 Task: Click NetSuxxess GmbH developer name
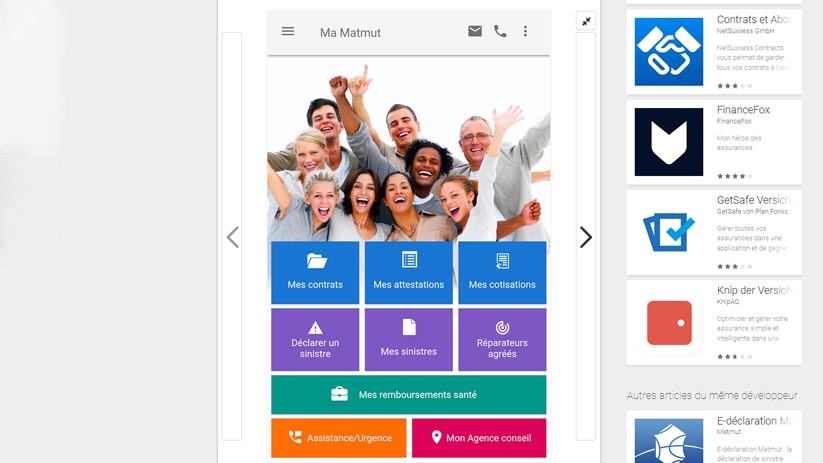pos(745,31)
